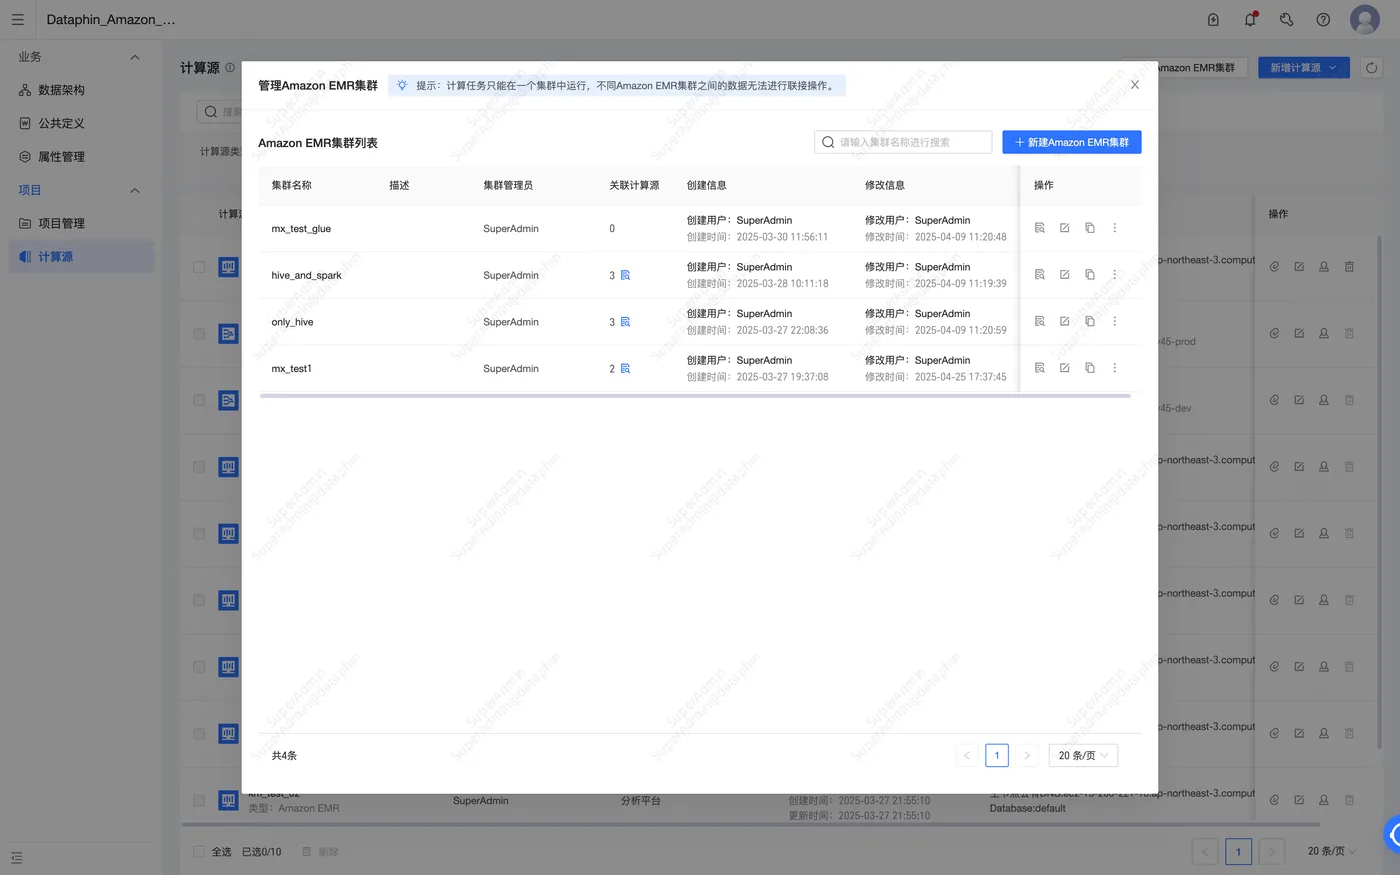Click the user avatar in header
Screen dimensions: 1400x875
1364,19
